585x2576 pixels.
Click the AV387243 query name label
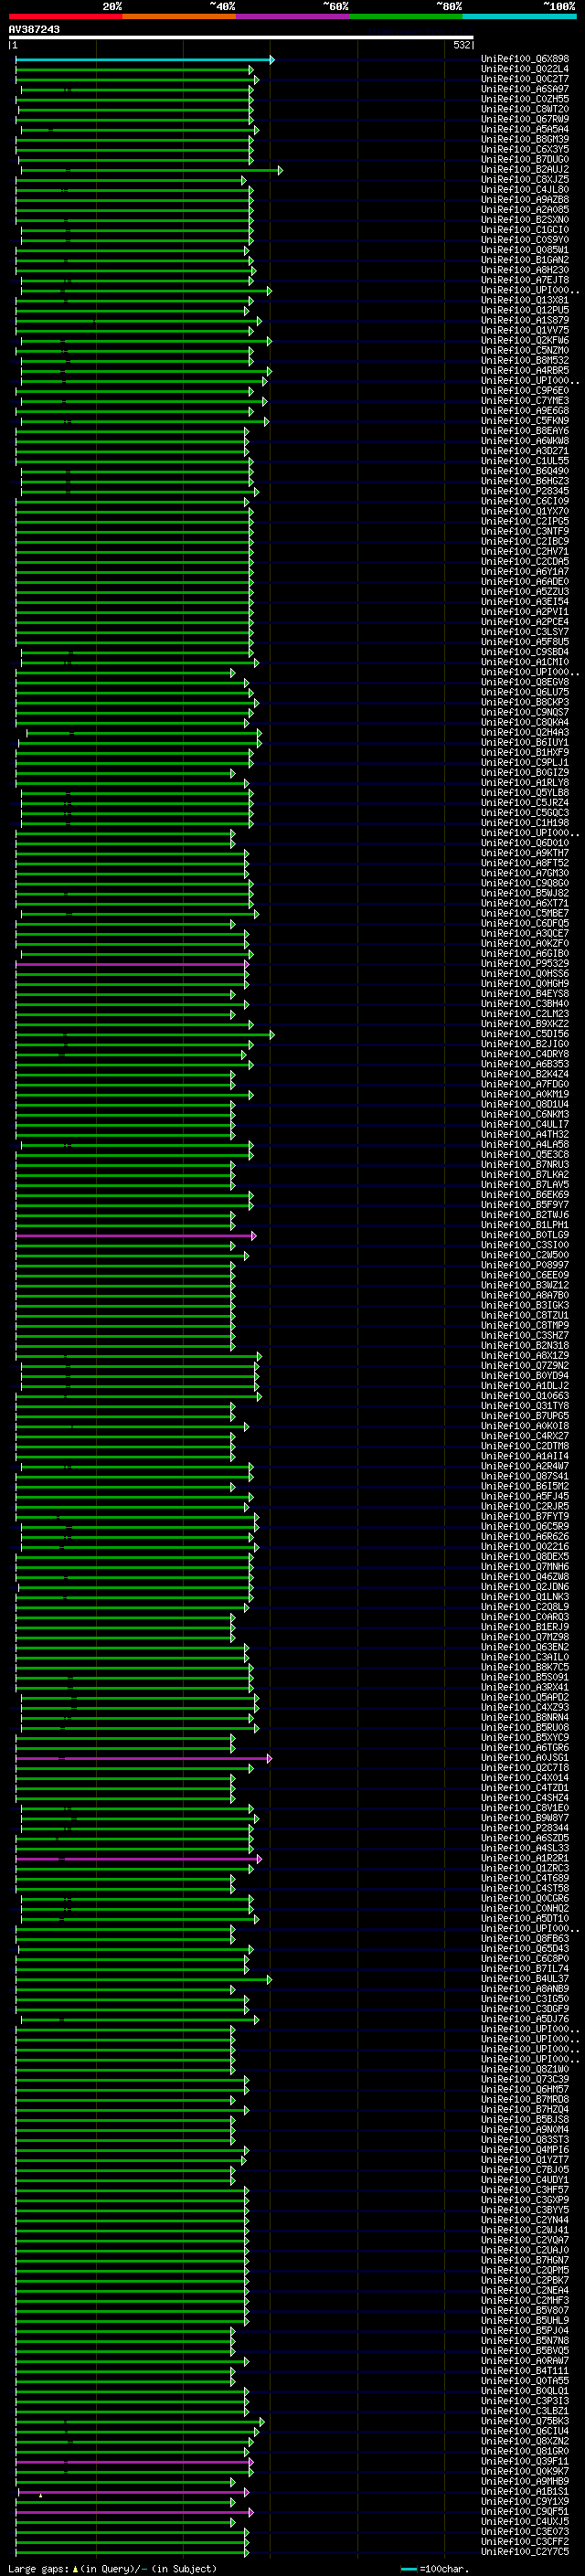point(34,29)
